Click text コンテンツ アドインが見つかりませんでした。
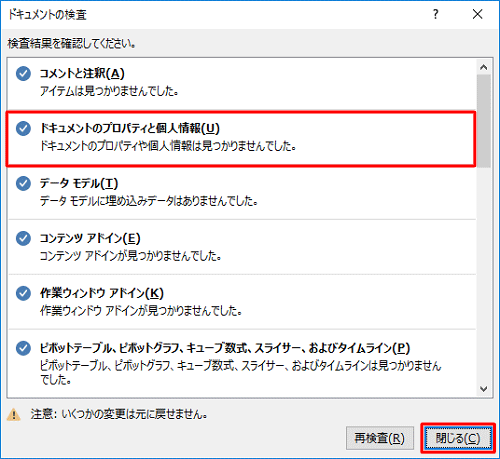Viewport: 500px width, 459px height. pos(130,256)
